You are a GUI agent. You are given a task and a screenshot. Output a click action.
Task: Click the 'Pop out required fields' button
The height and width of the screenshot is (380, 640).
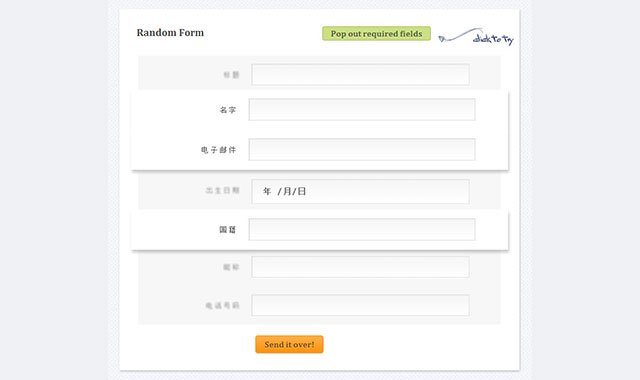pyautogui.click(x=376, y=33)
